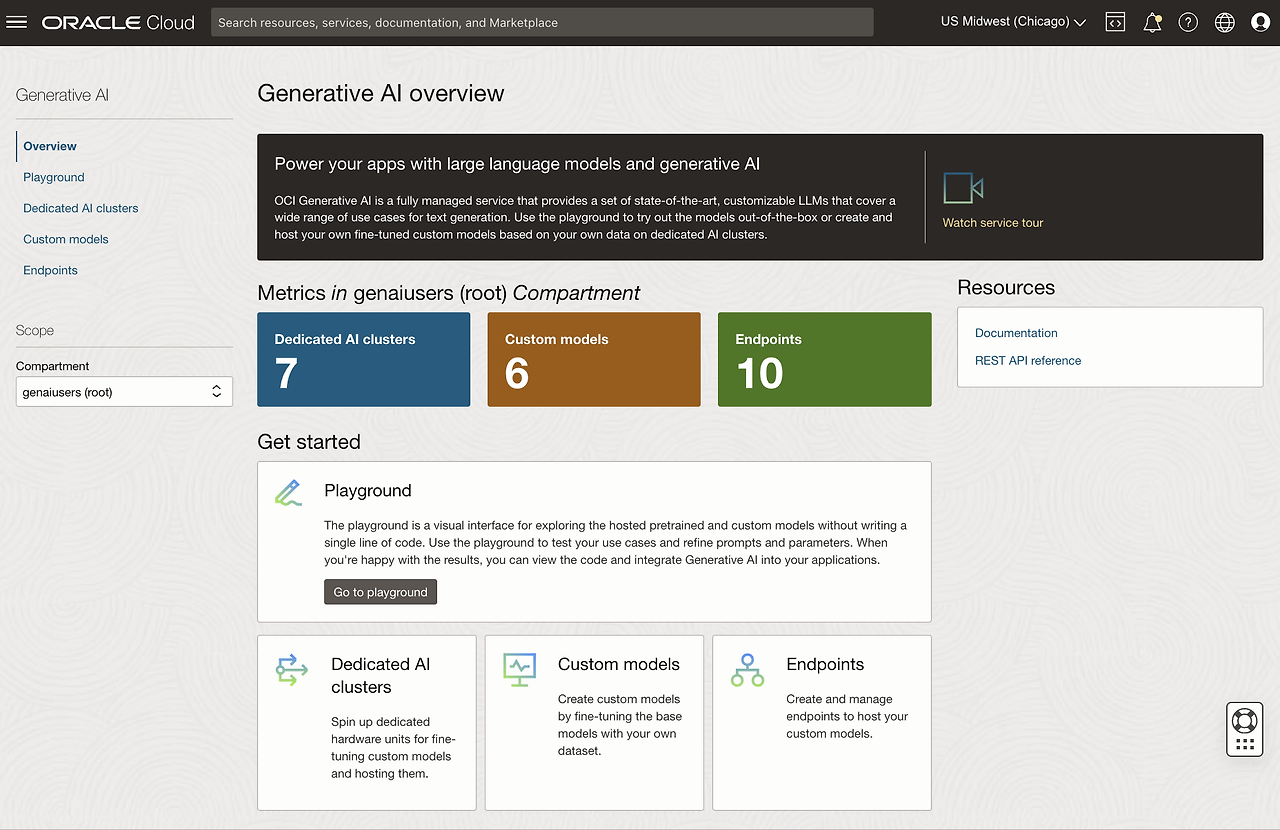Click the Custom models monitor icon
Screen dimensions: 1280x830
519,669
